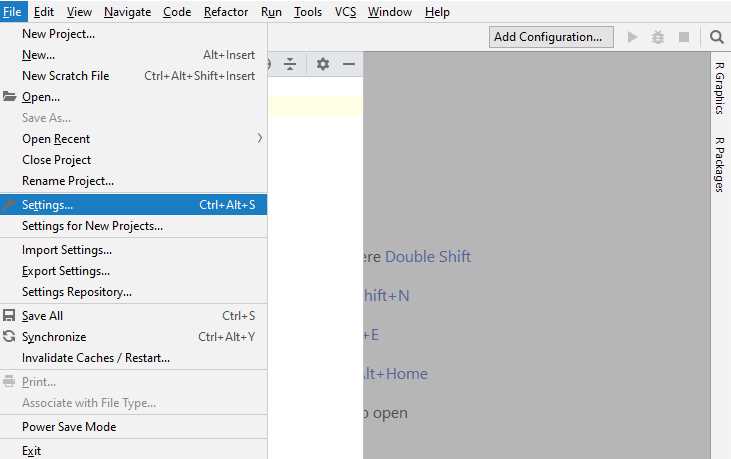Image resolution: width=731 pixels, height=459 pixels.
Task: Open the R Graphics side tab
Action: click(720, 89)
